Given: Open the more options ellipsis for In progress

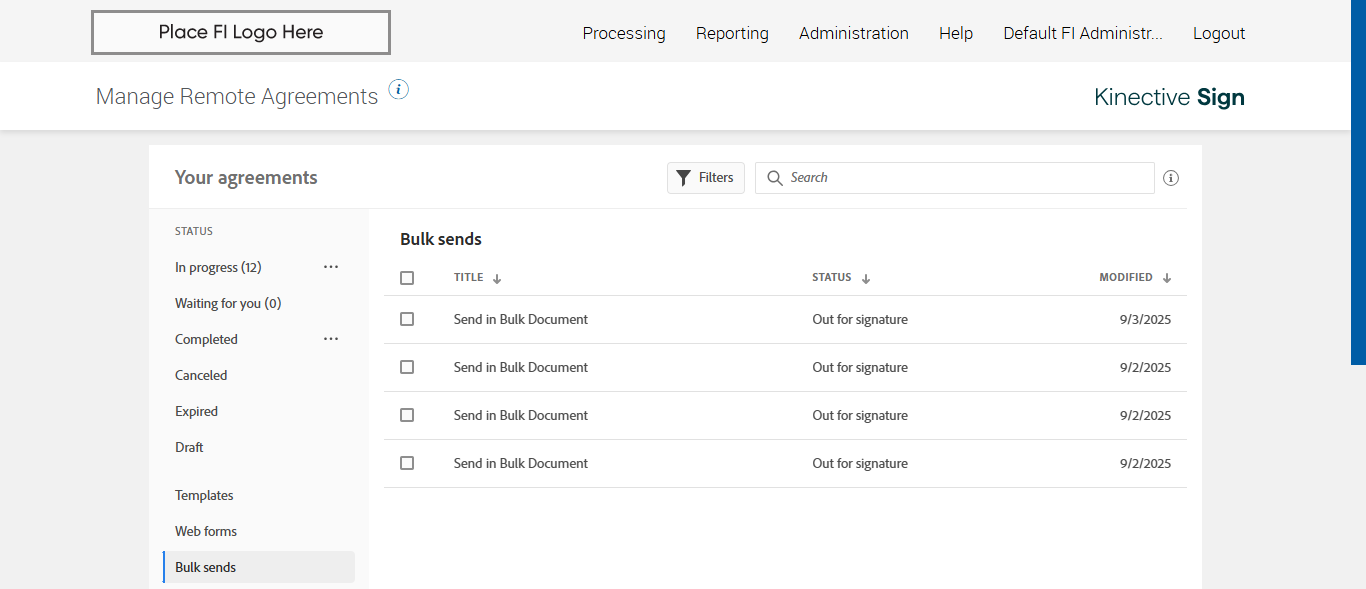Looking at the screenshot, I should [x=331, y=267].
